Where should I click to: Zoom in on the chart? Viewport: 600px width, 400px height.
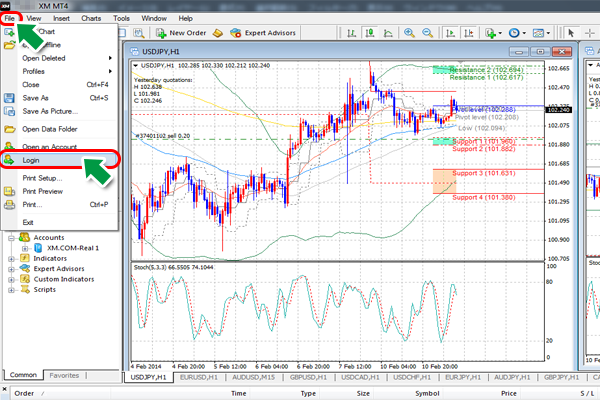coord(409,33)
